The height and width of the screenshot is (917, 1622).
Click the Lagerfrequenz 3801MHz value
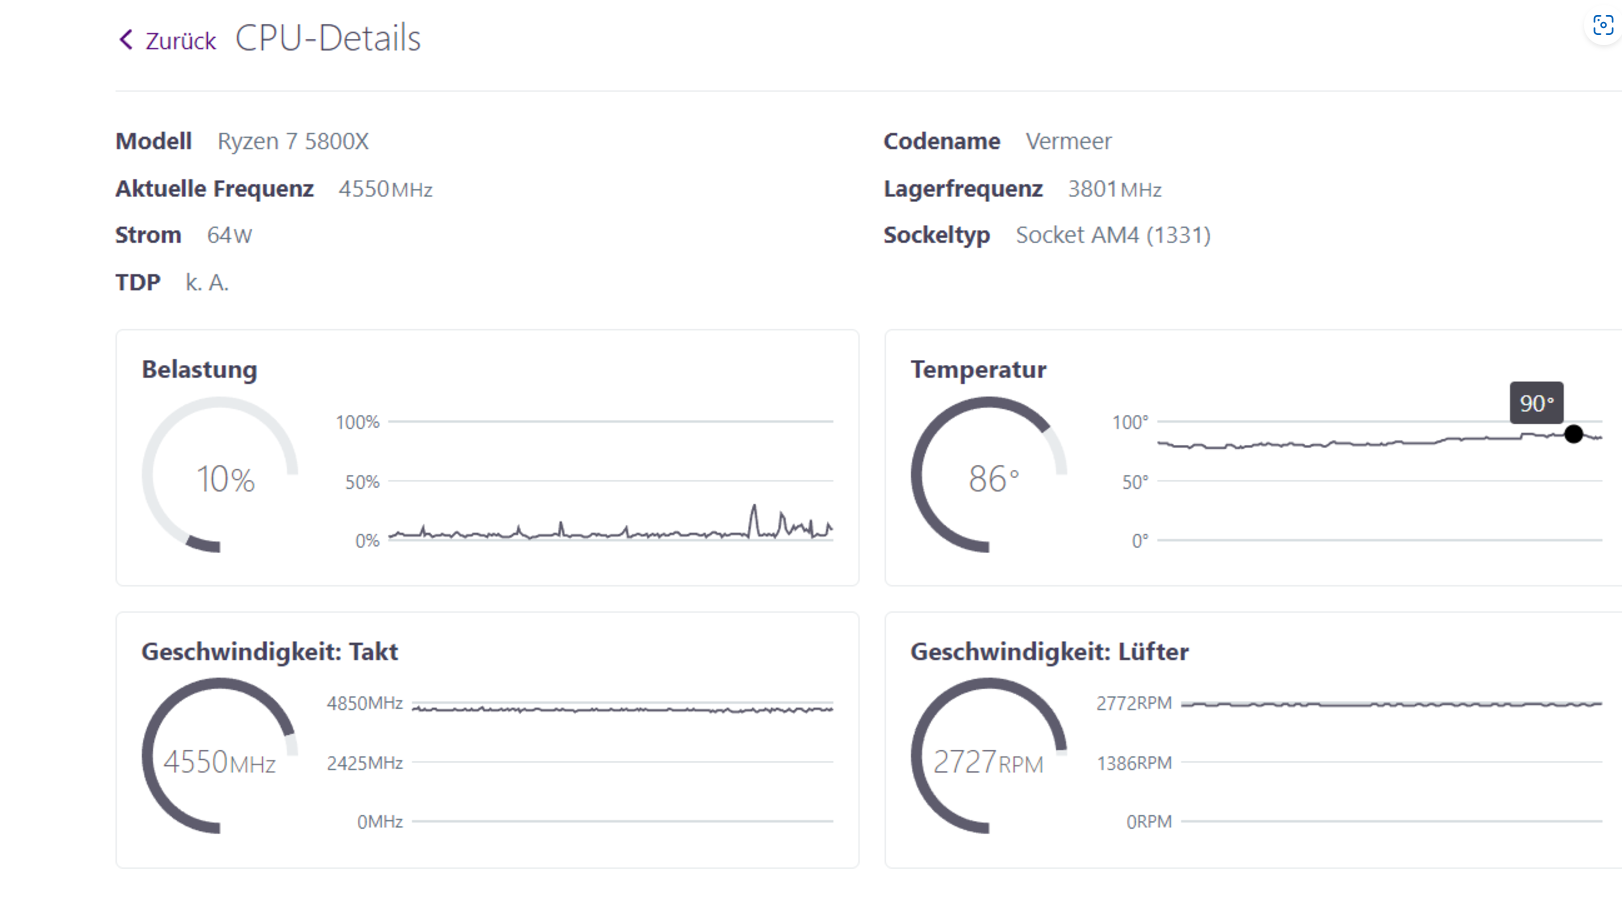point(1114,189)
